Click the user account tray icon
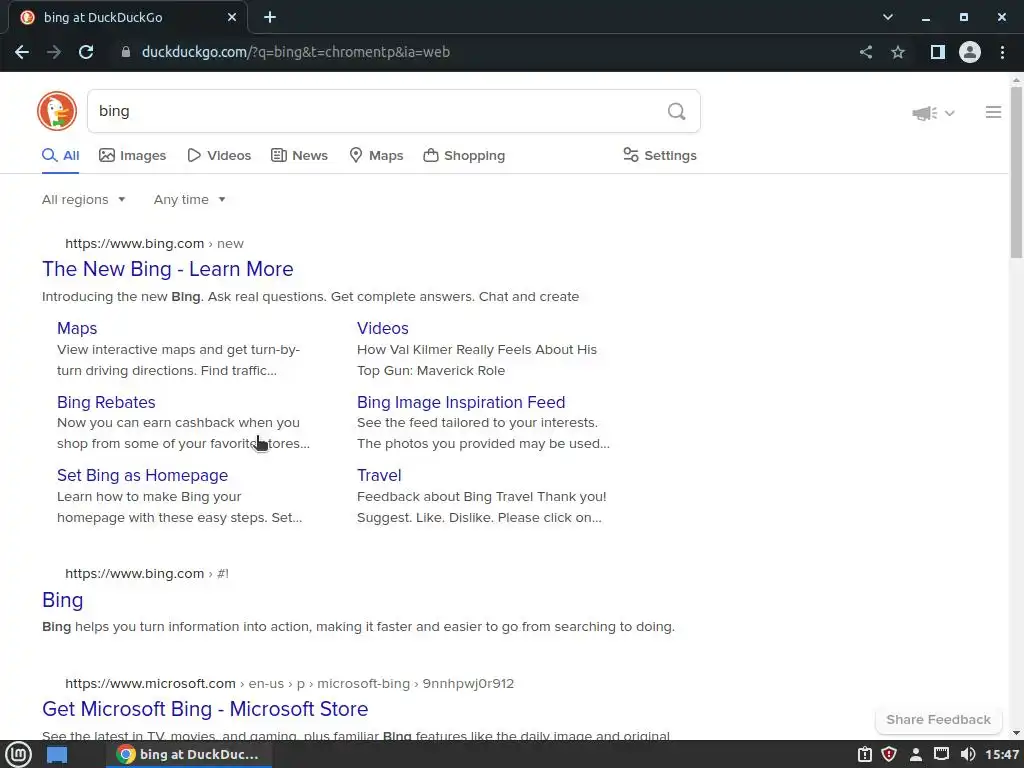The width and height of the screenshot is (1024, 768). tap(916, 754)
